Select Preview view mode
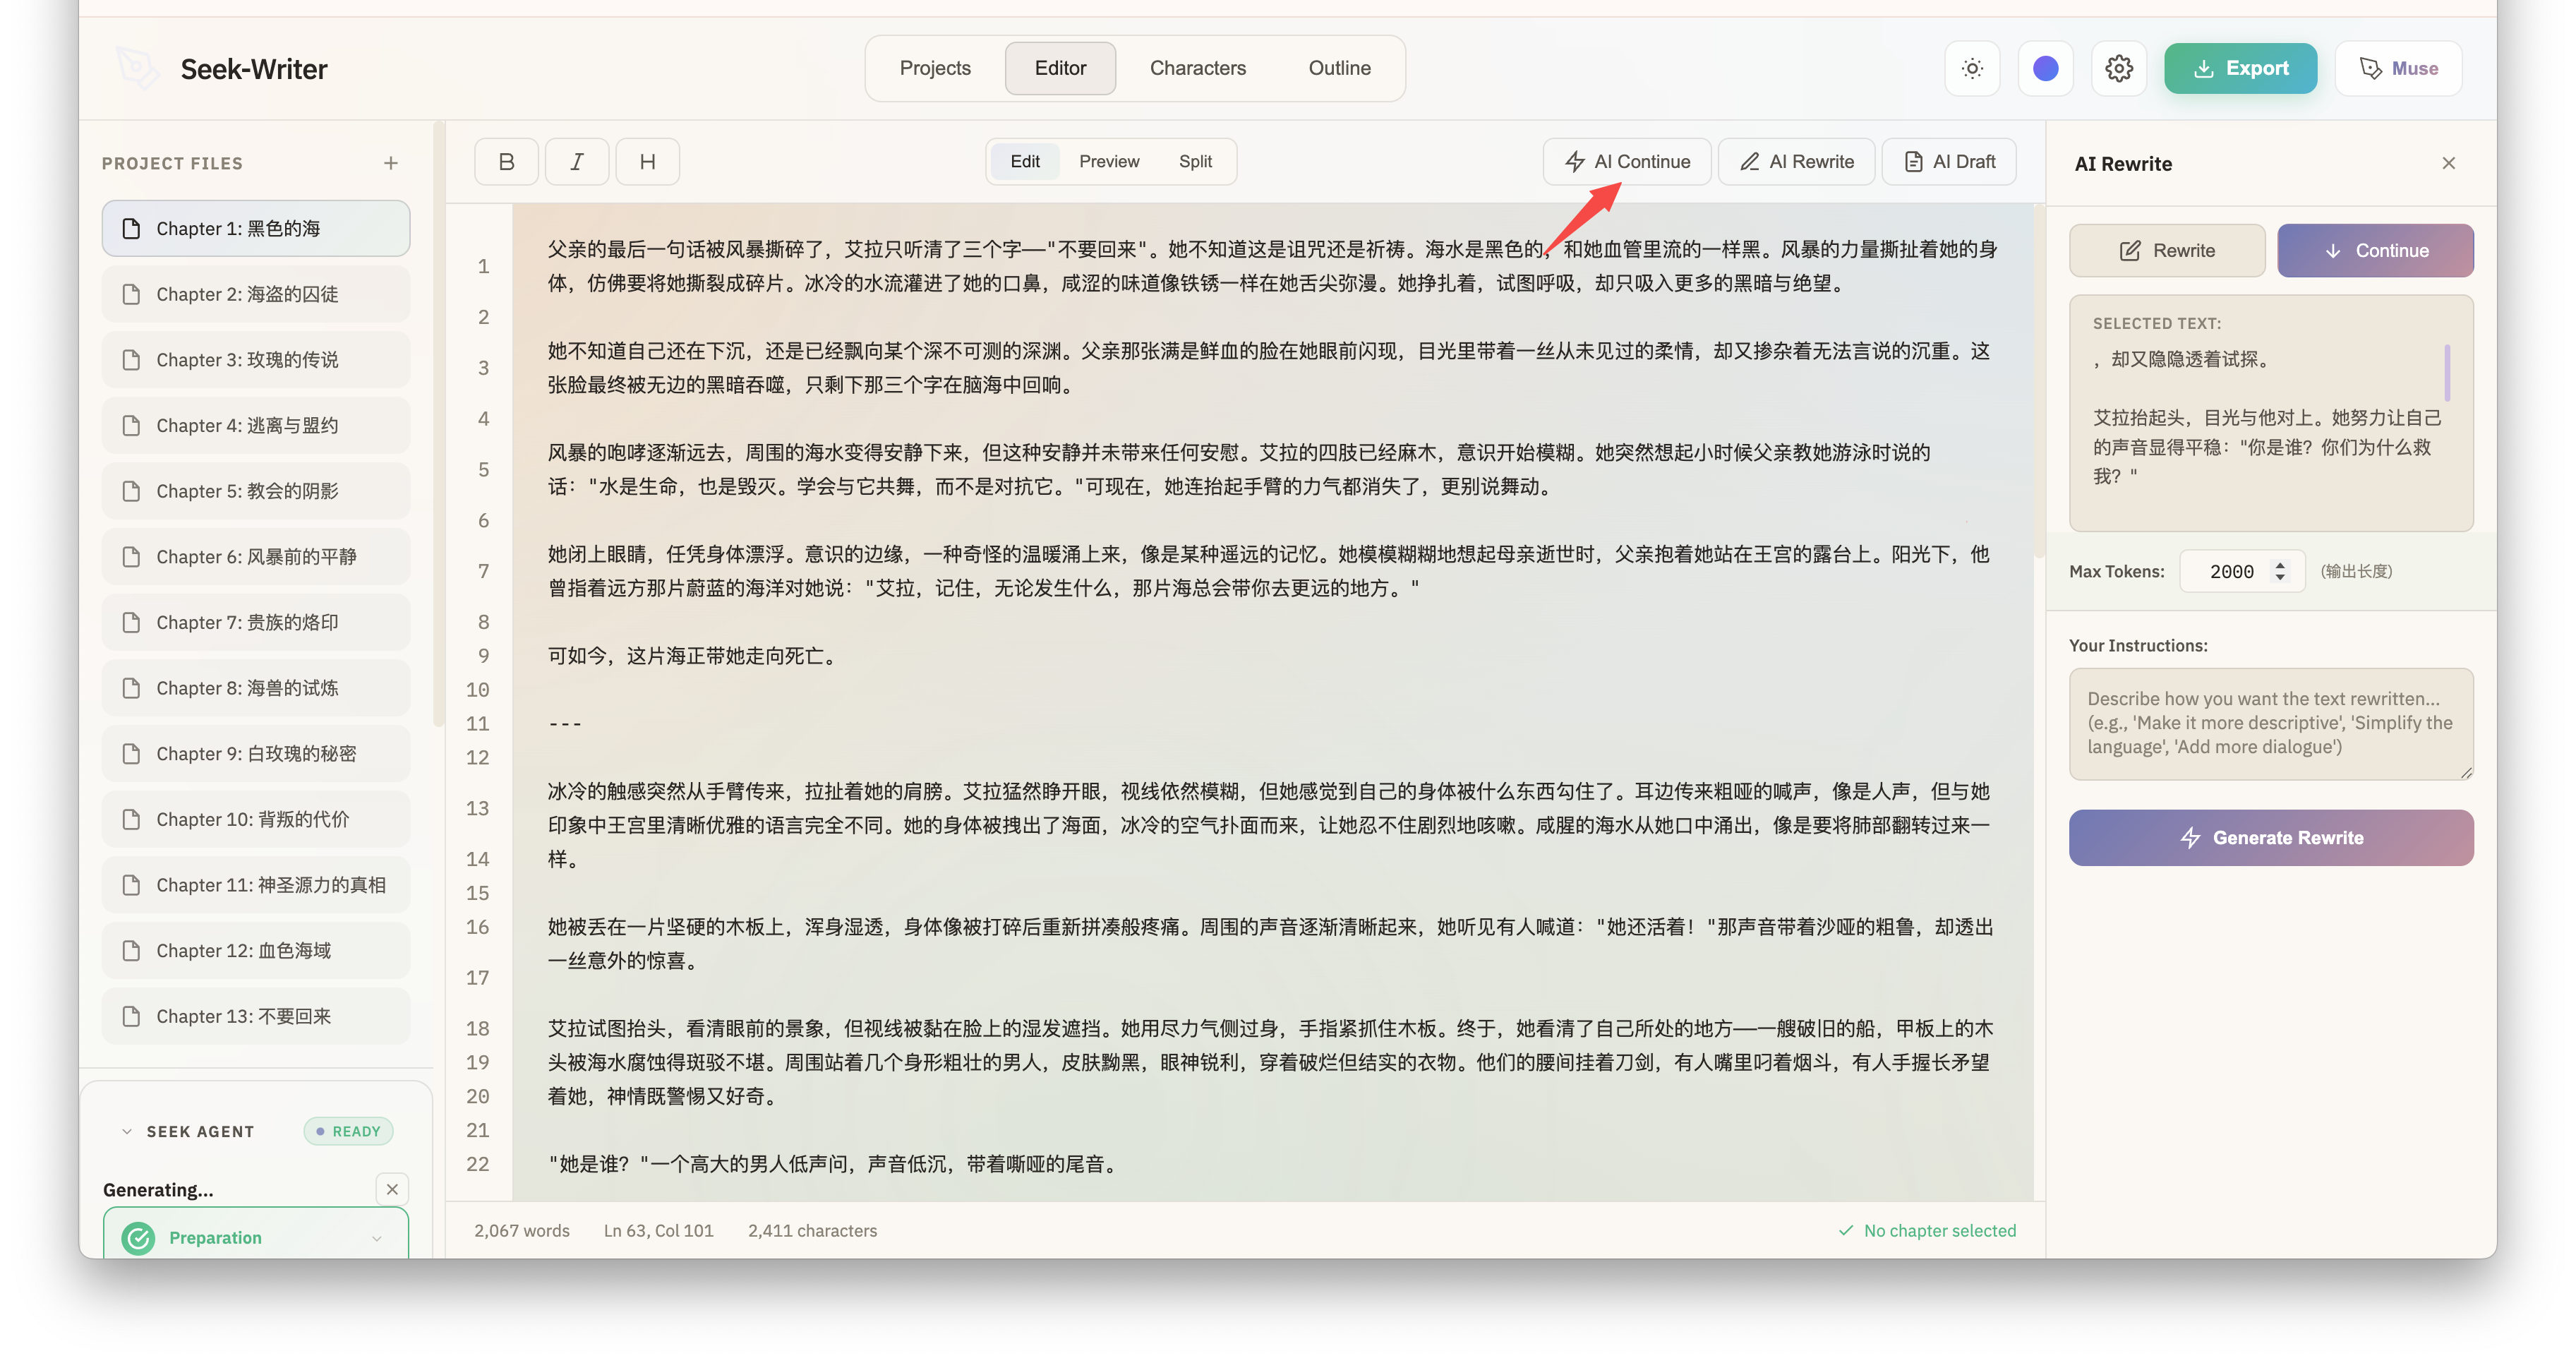This screenshot has height=1363, width=2576. click(1109, 161)
